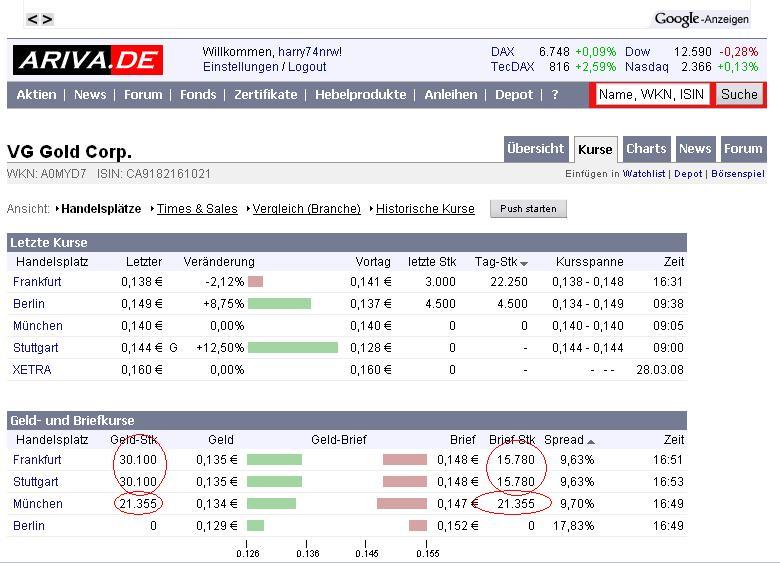Image resolution: width=780 pixels, height=563 pixels.
Task: Open Frankfurt in Letzte Kurse table
Action: tap(37, 282)
